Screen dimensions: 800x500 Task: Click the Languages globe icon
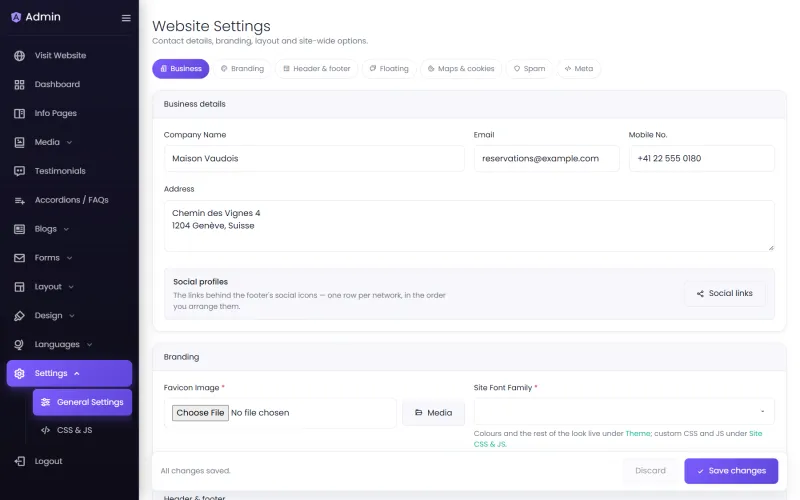coord(19,345)
